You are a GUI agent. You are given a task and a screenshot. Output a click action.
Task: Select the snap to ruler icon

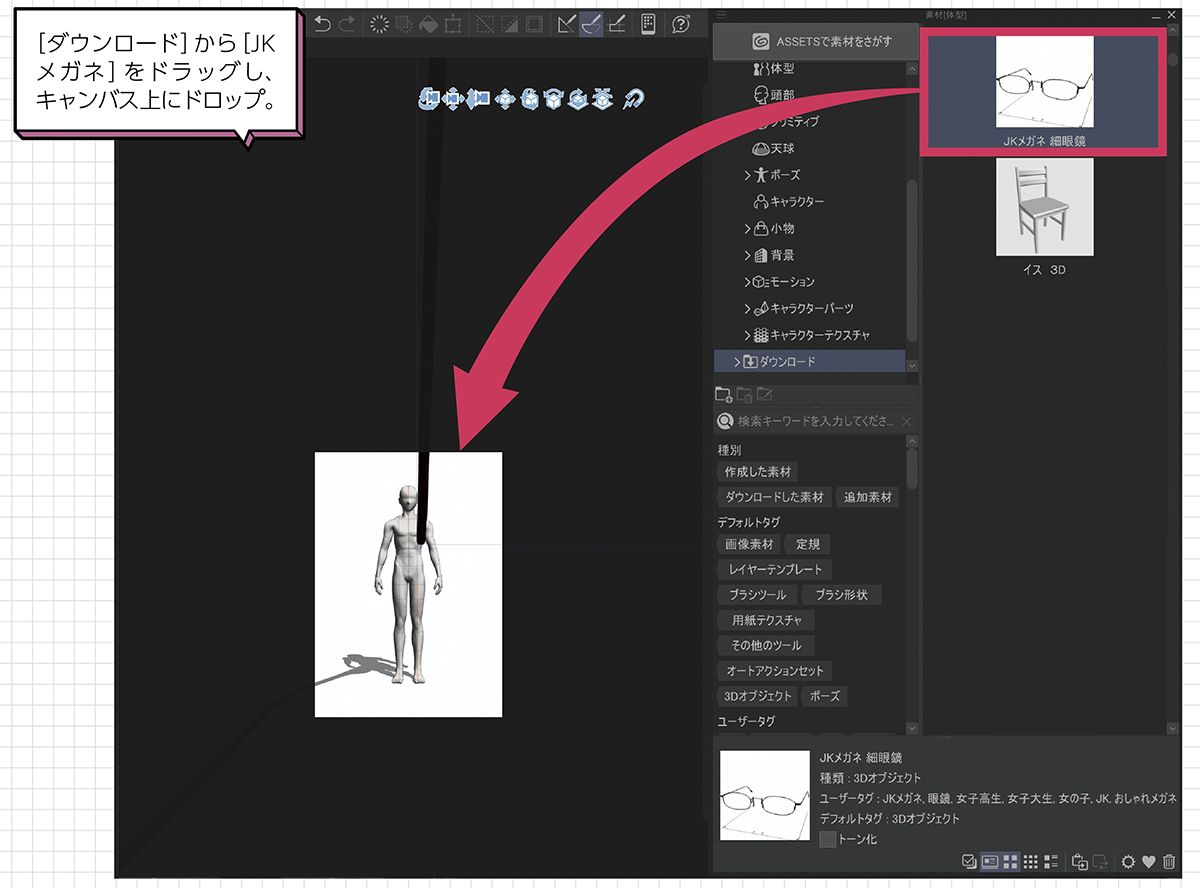pyautogui.click(x=566, y=24)
